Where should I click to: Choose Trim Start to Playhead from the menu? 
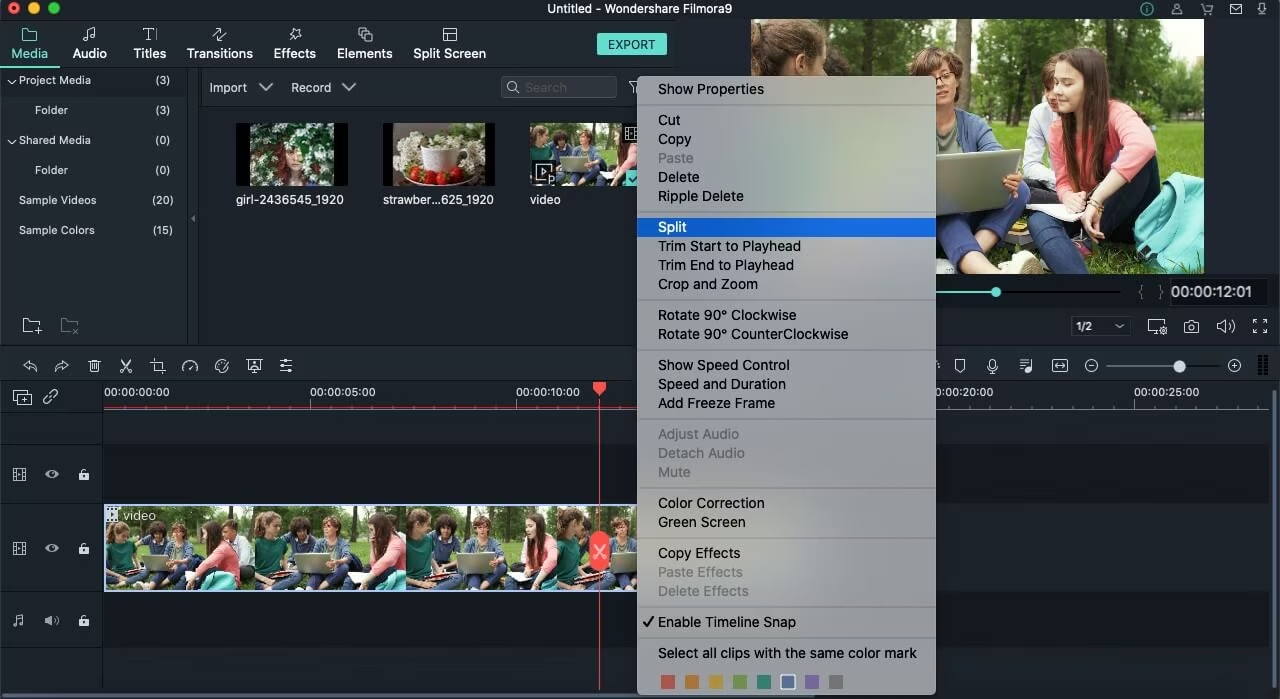tap(729, 246)
